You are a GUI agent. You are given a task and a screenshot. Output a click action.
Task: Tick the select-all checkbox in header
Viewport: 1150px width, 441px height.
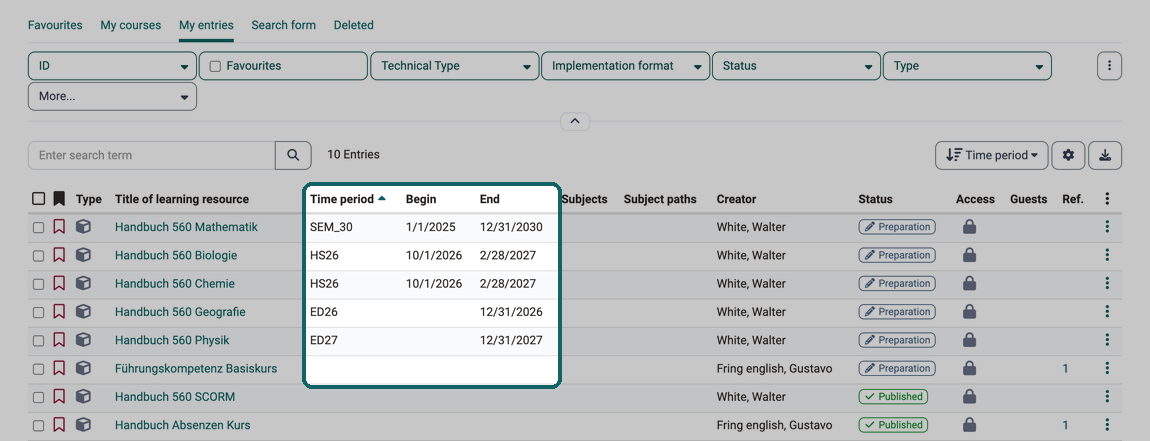(x=39, y=199)
